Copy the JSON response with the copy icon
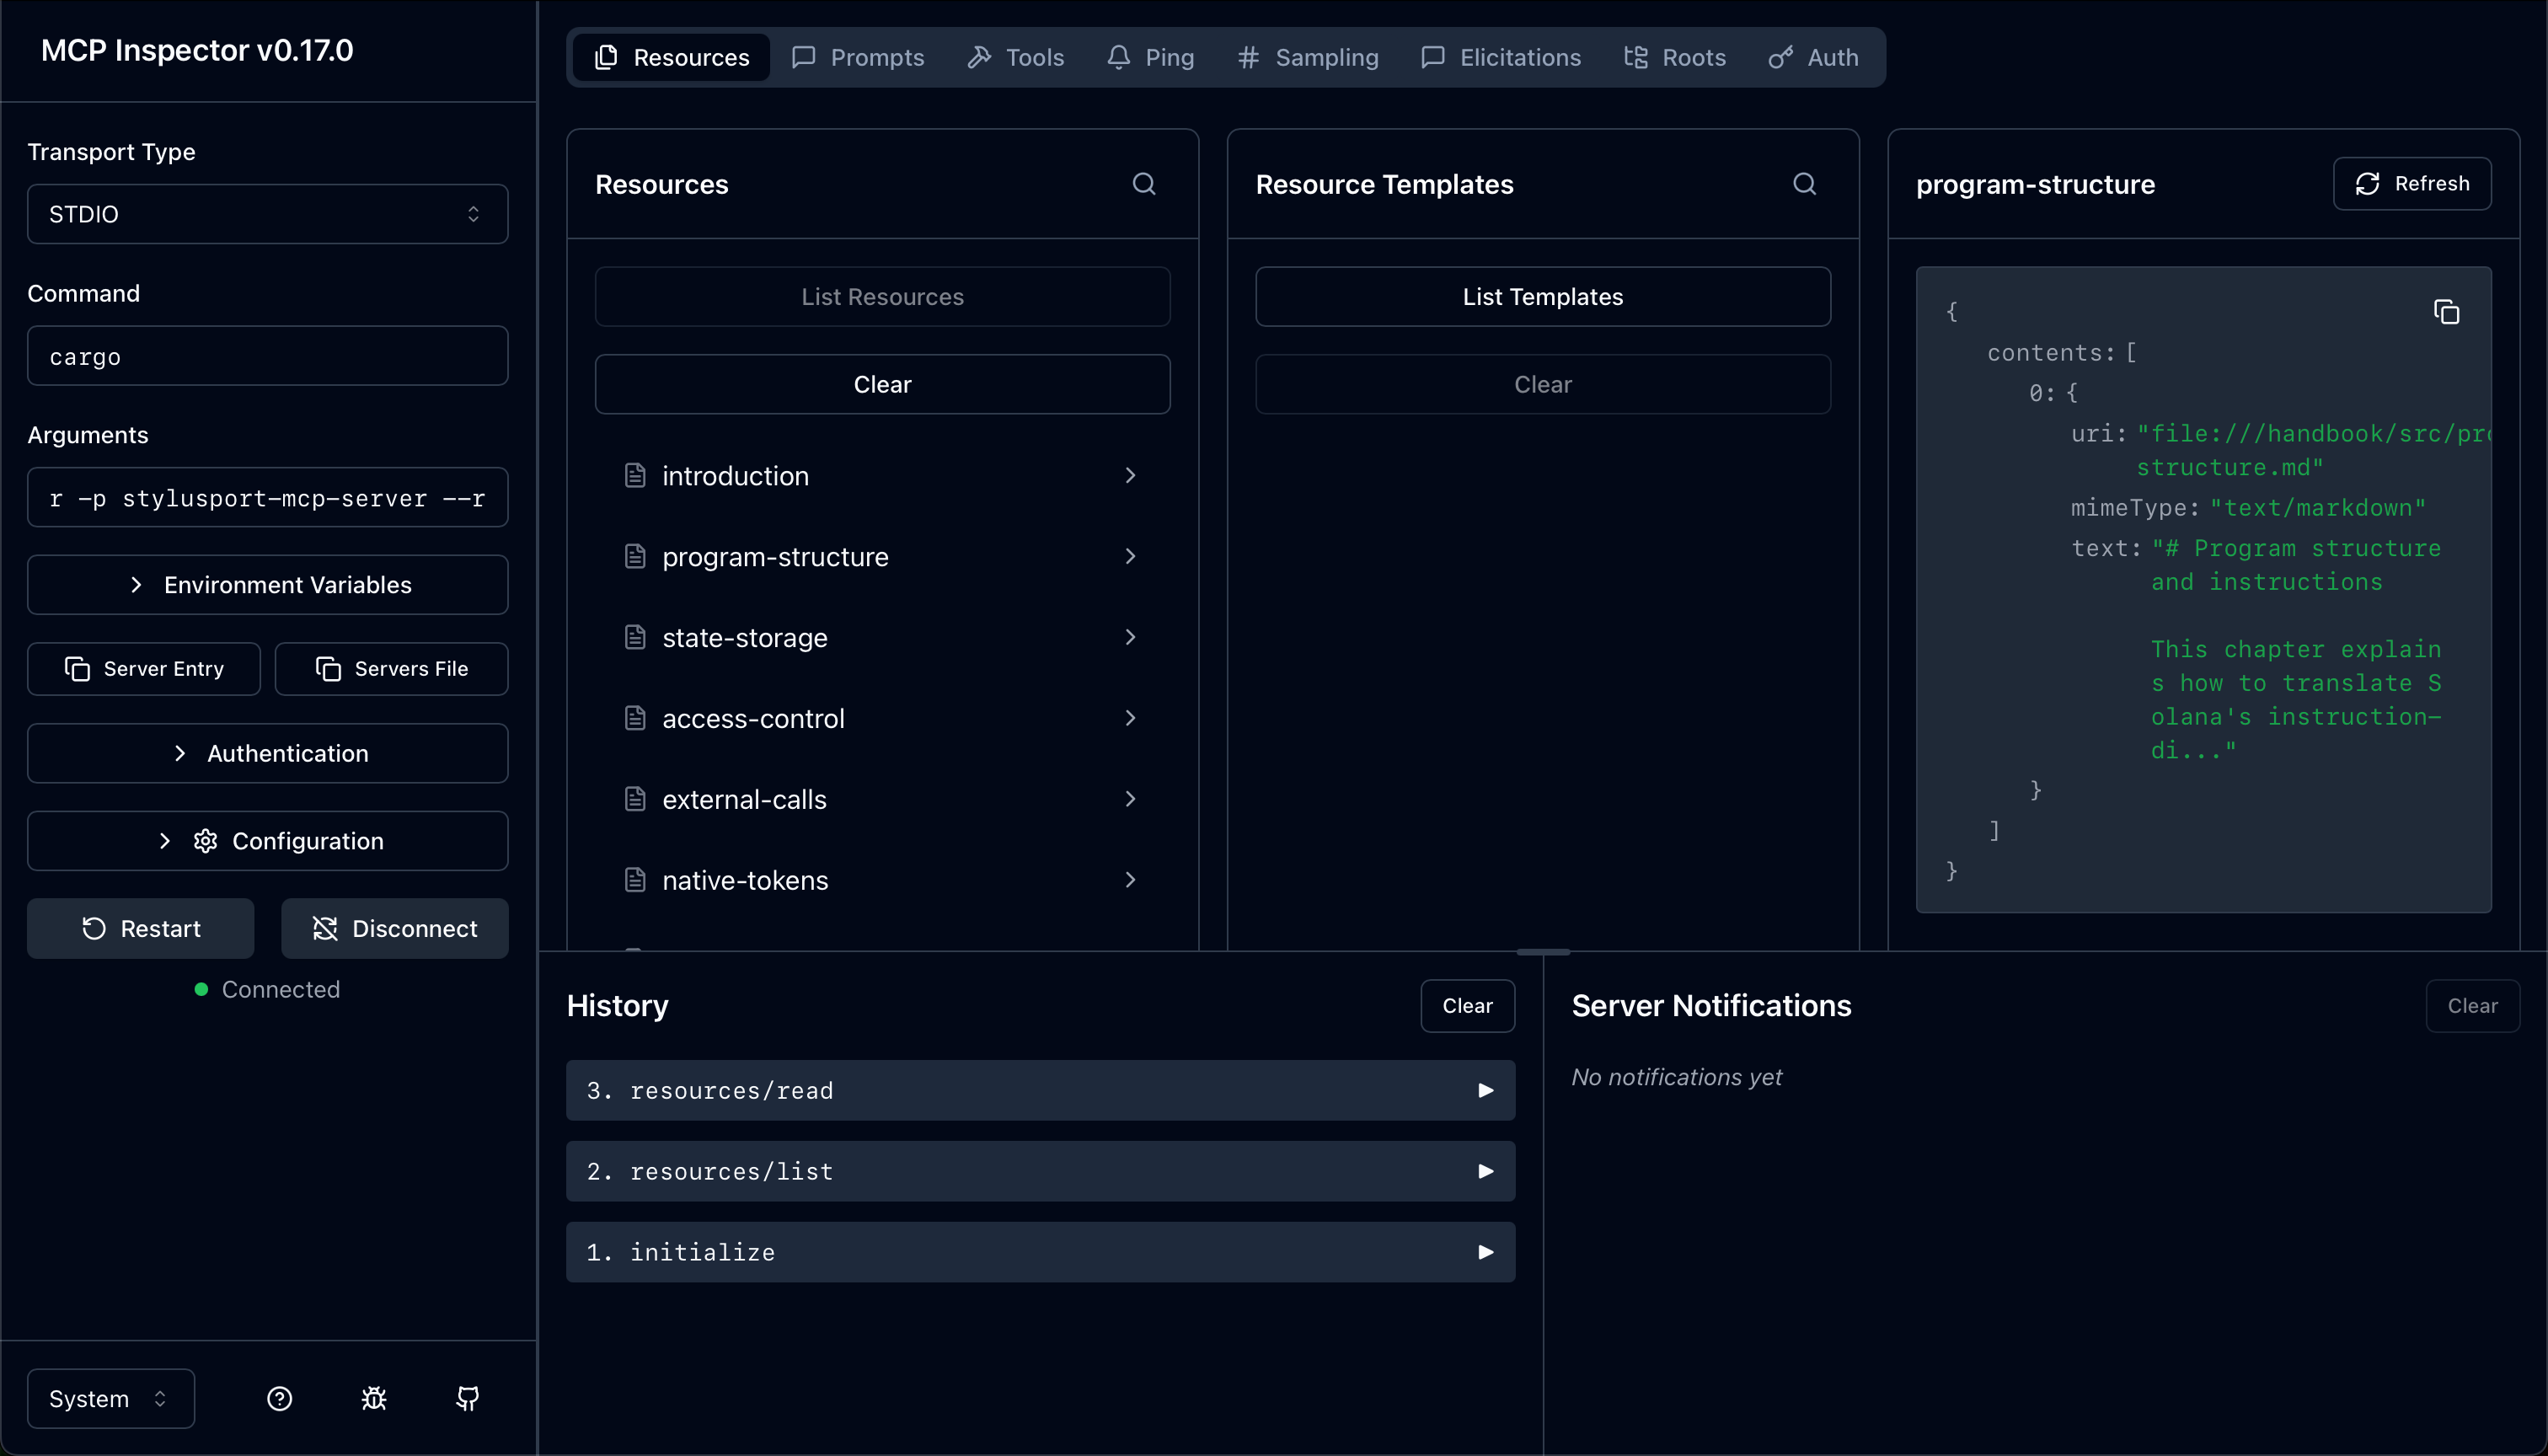2548x1456 pixels. pyautogui.click(x=2446, y=313)
